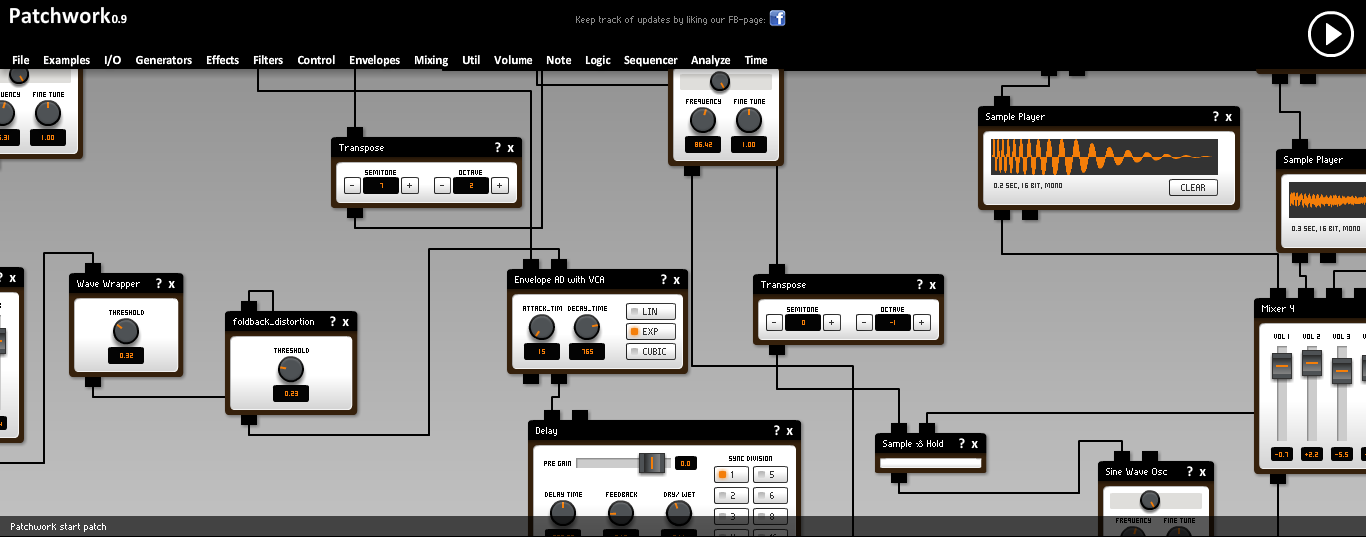The image size is (1366, 537).
Task: Close the Sample Player with Clear button
Action: pos(1229,117)
